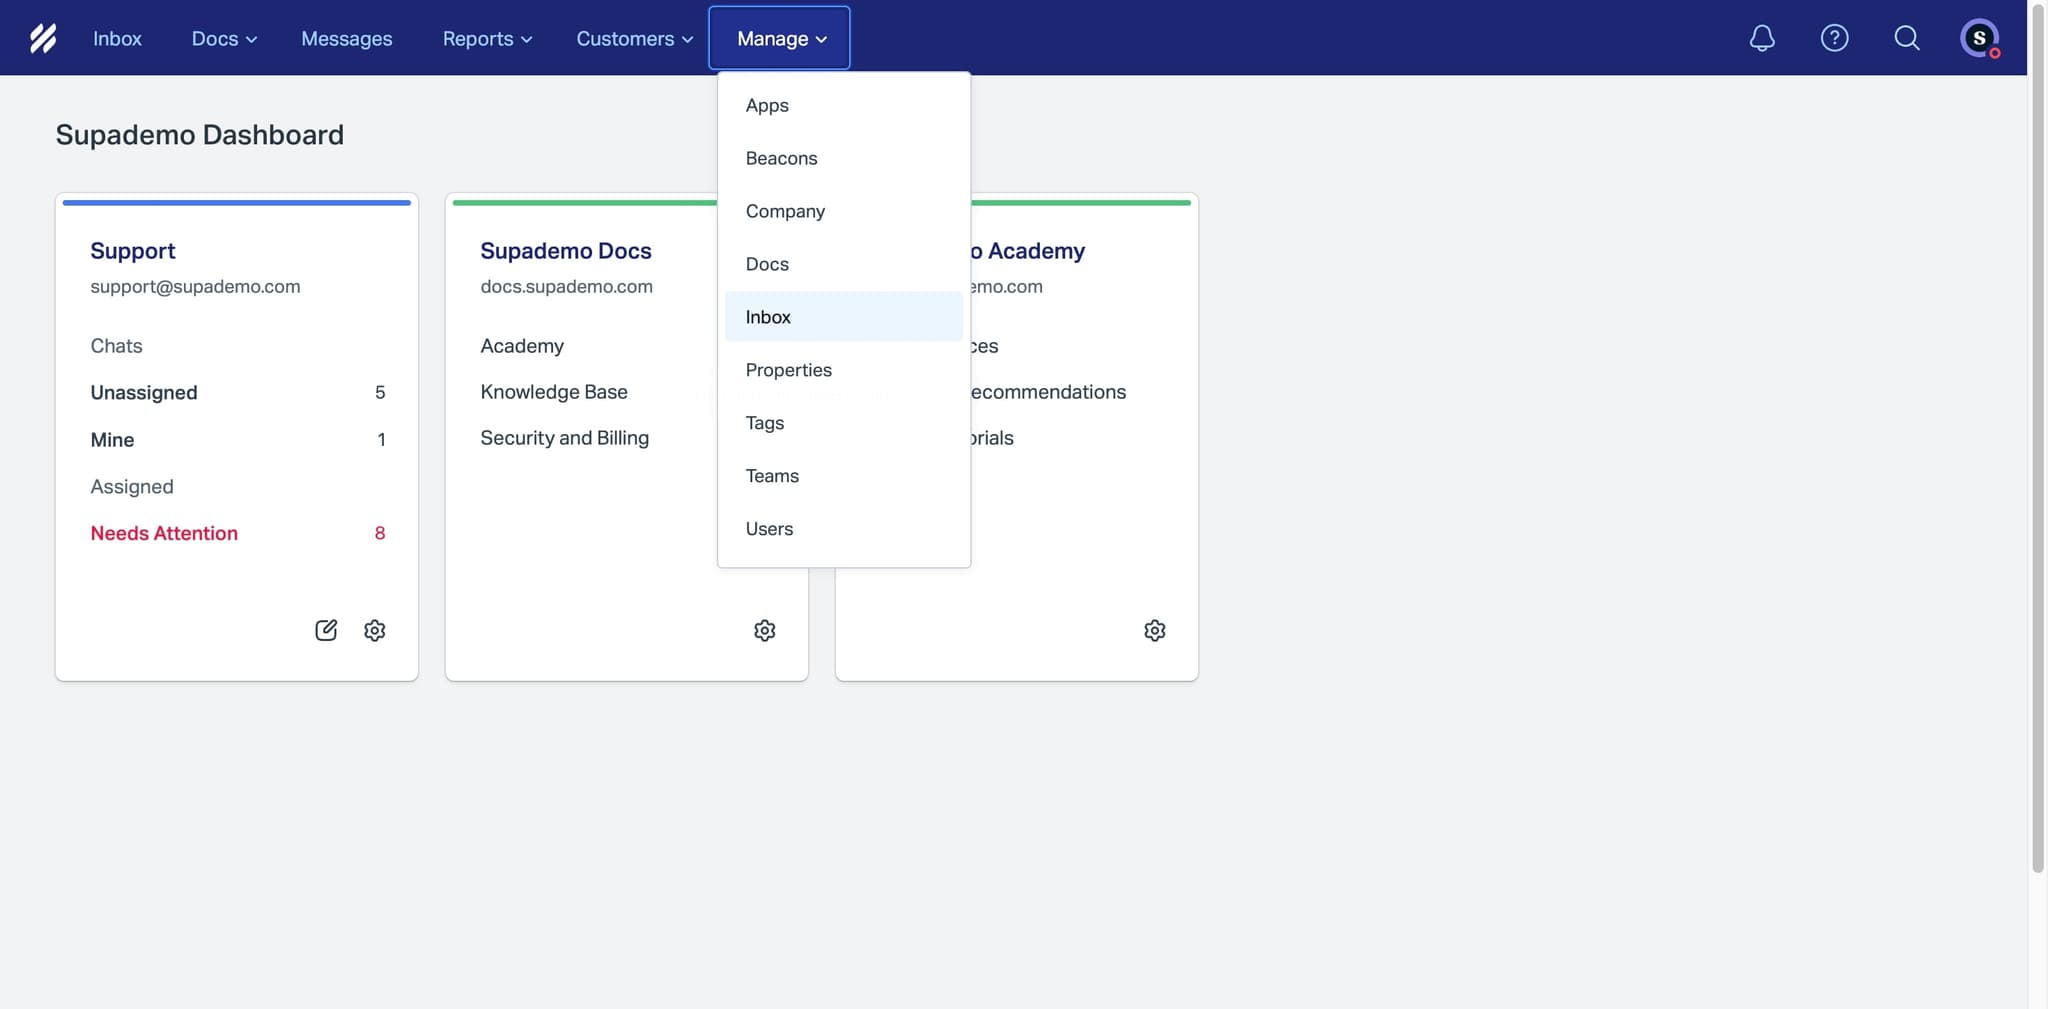The image size is (2048, 1009).
Task: Go to Messages in the top navigation
Action: 346,38
